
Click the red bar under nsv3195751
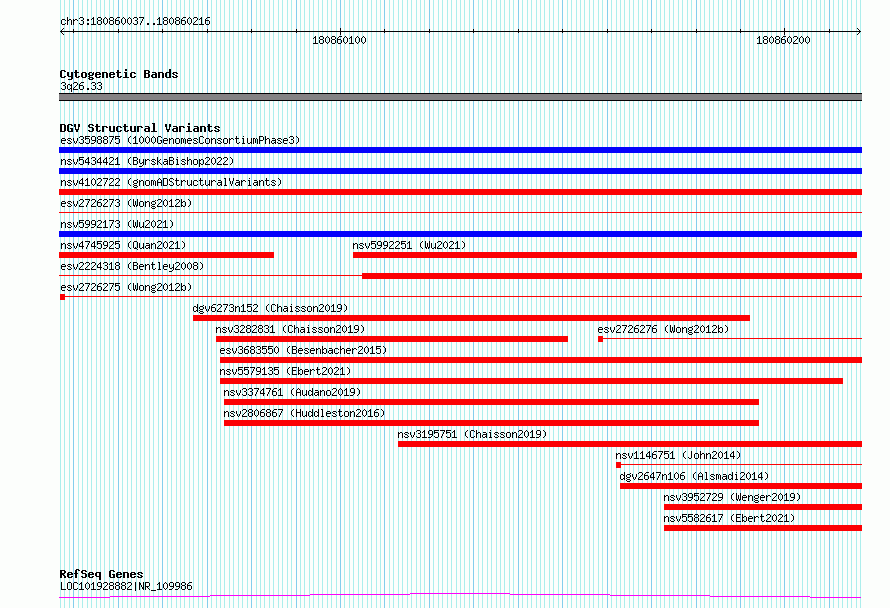coord(630,444)
